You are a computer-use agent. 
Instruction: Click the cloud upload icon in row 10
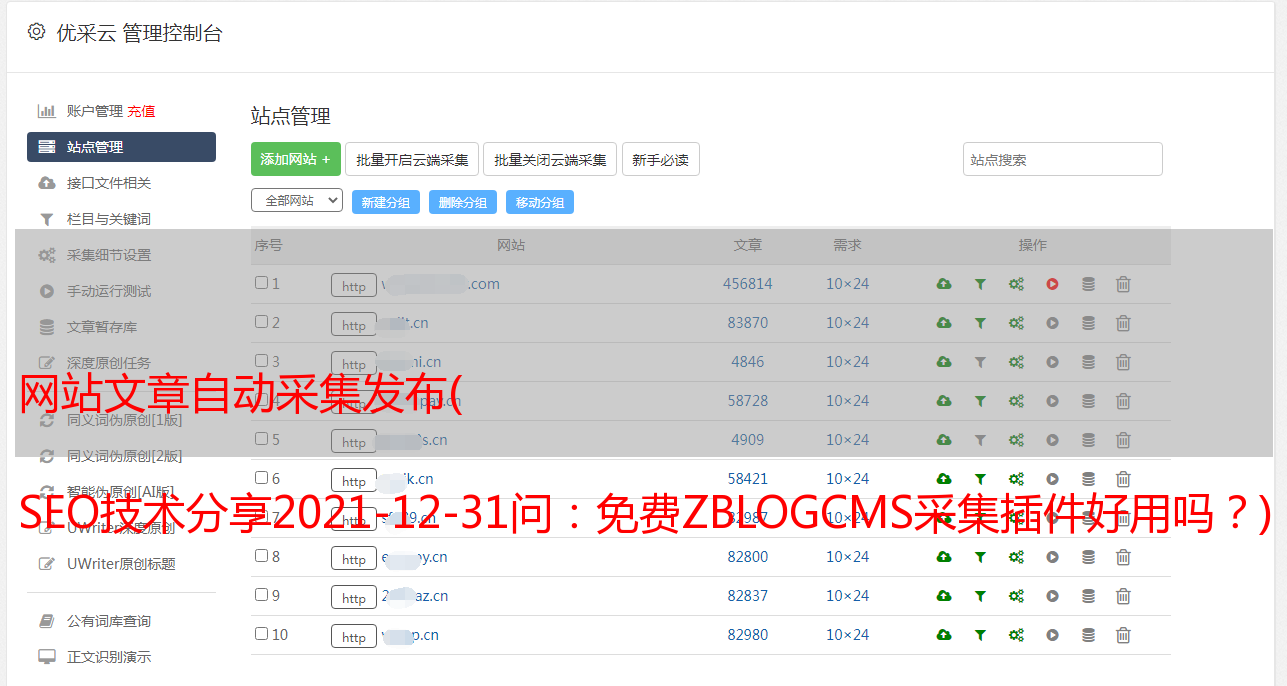[944, 635]
